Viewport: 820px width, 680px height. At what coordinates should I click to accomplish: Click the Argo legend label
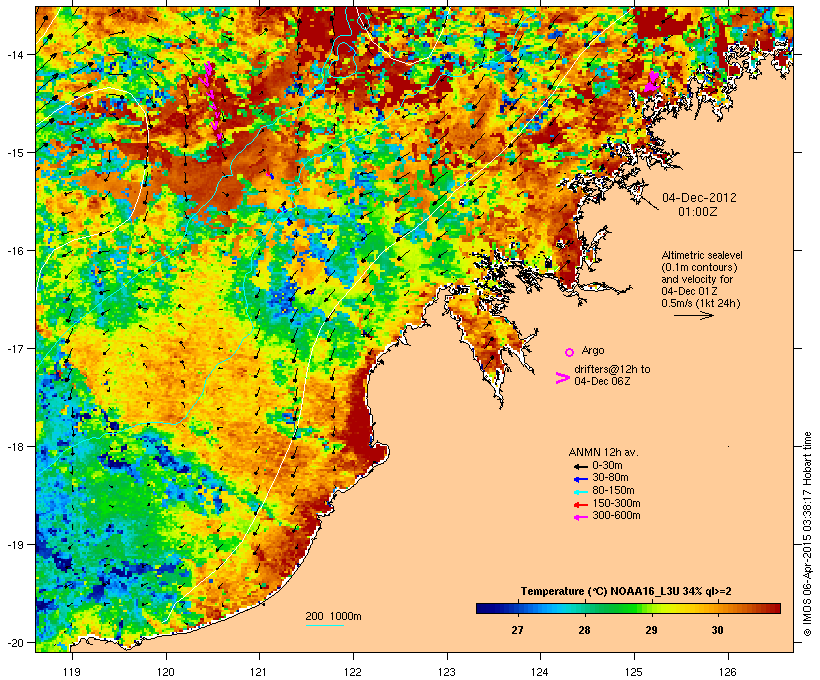(x=593, y=350)
